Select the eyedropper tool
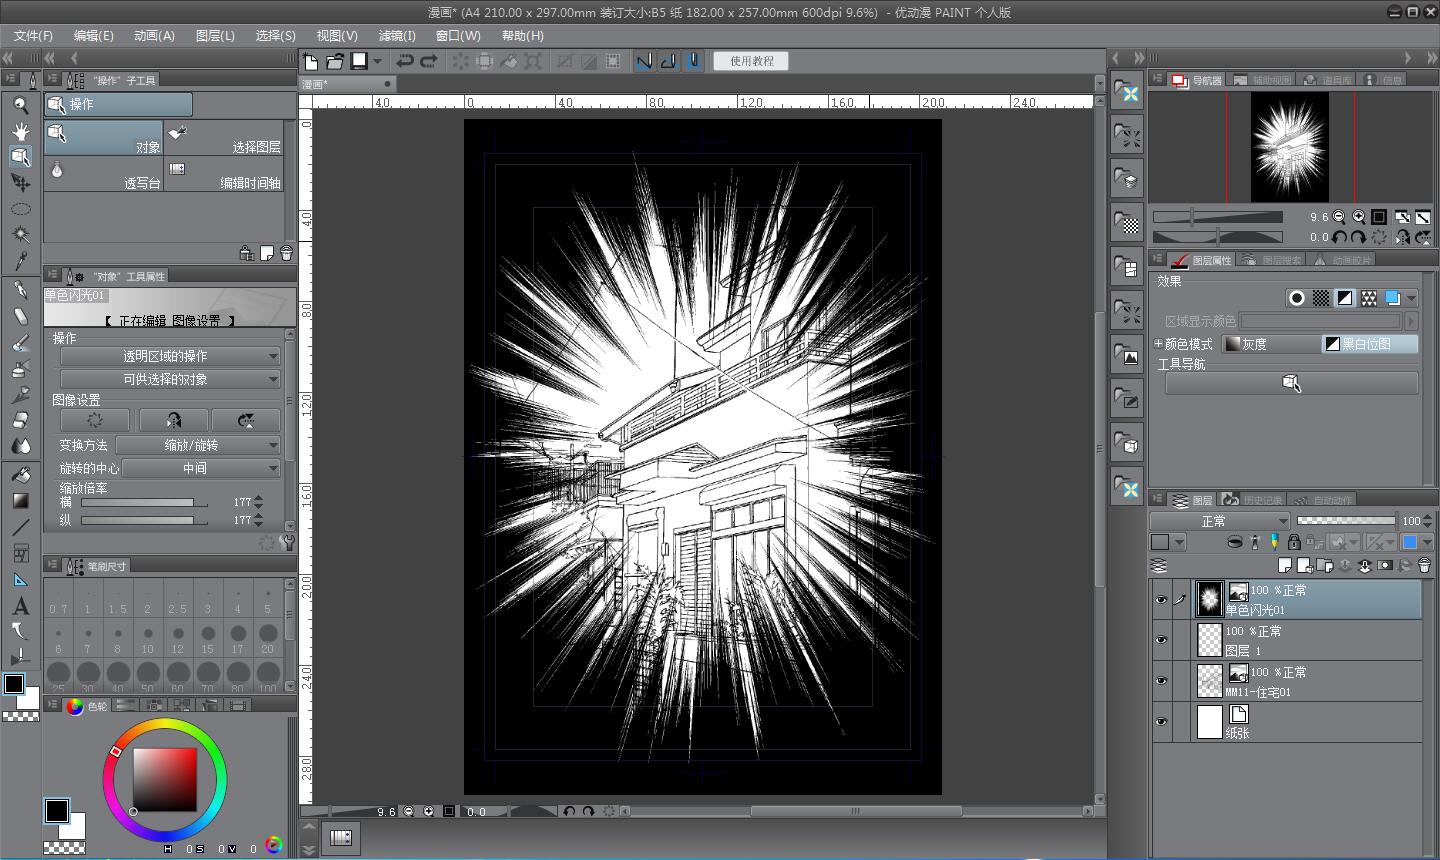 point(20,261)
